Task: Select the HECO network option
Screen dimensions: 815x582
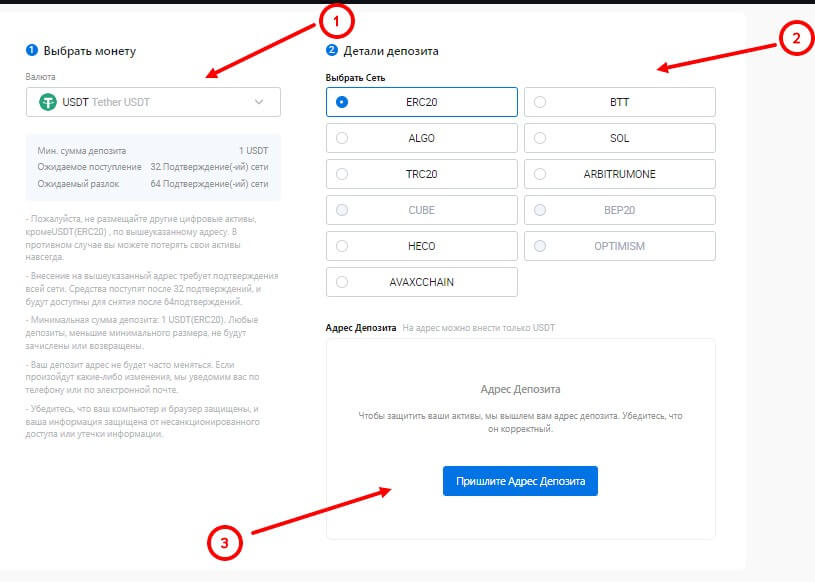Action: 421,246
